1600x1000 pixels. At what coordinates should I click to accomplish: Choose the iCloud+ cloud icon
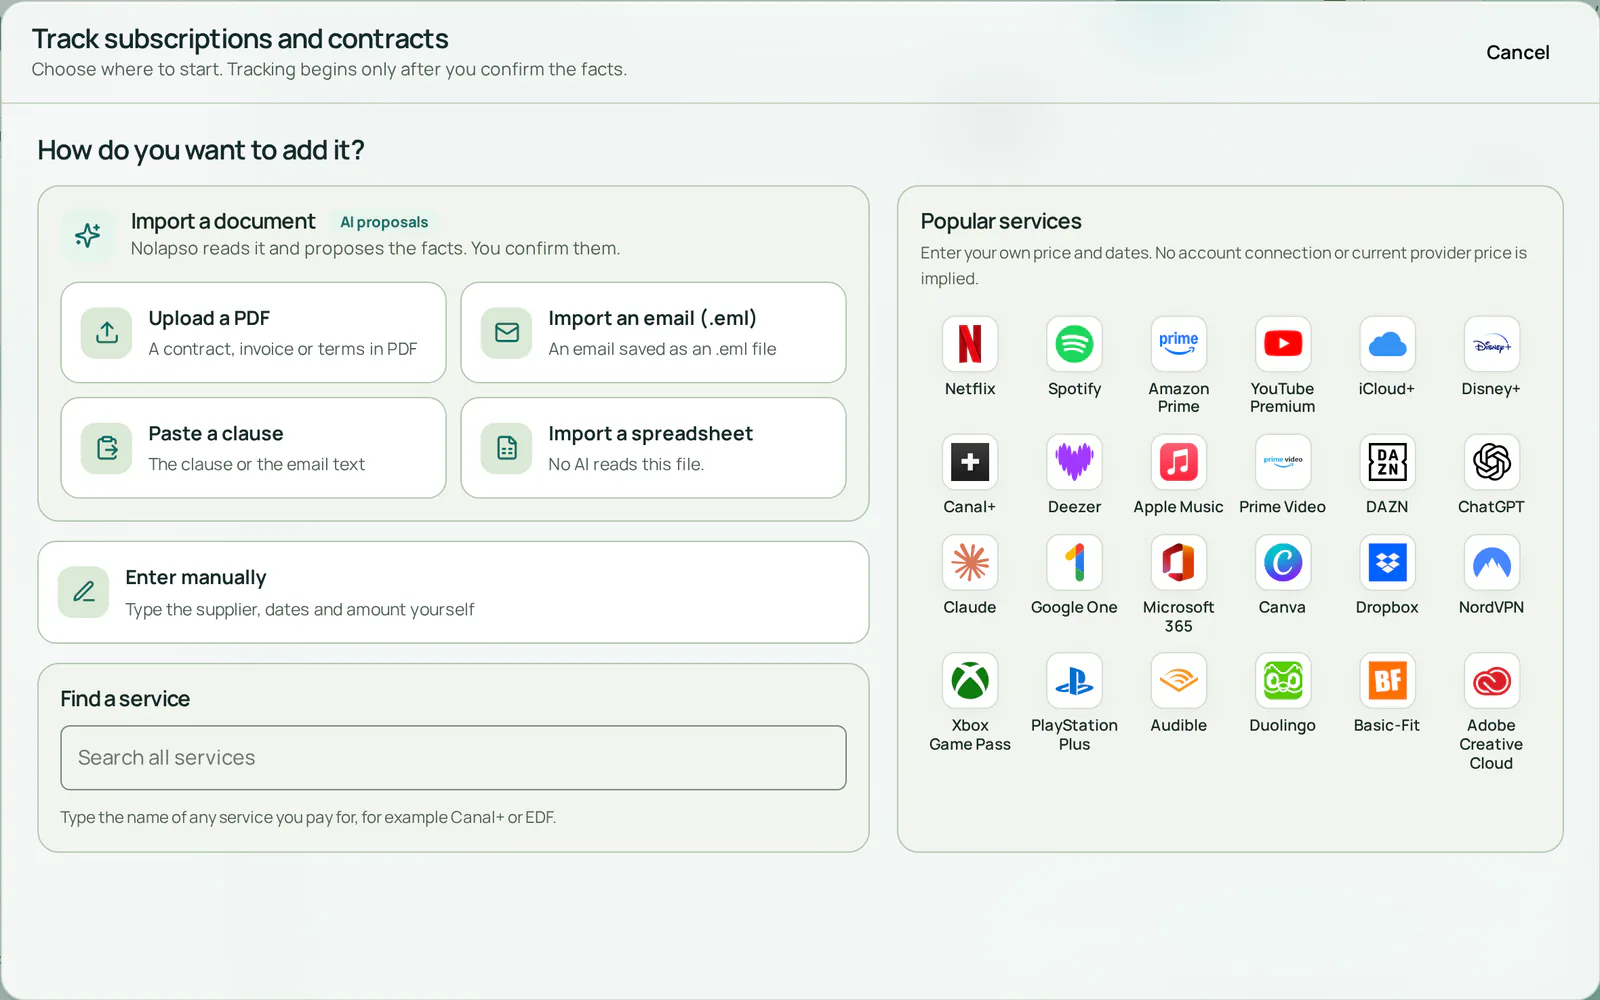[1387, 344]
